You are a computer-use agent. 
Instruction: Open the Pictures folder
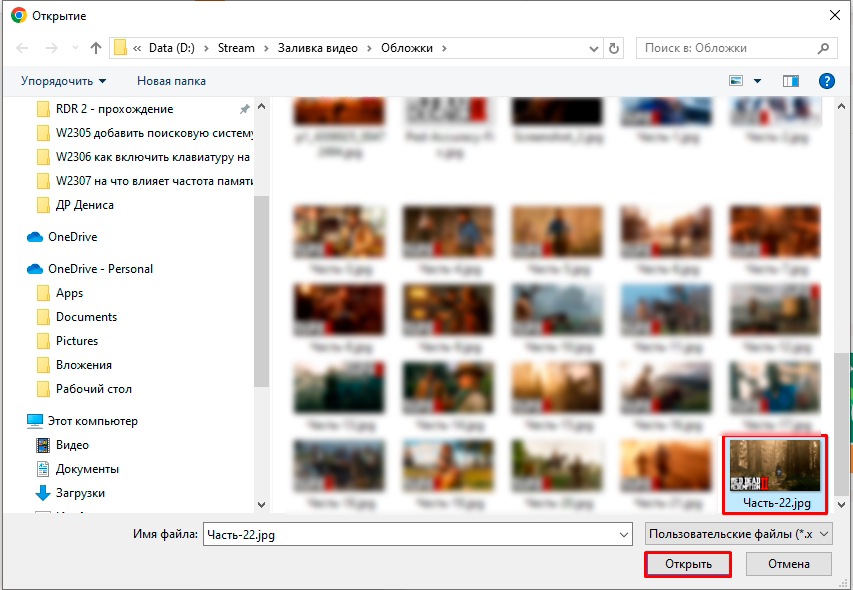tap(77, 341)
